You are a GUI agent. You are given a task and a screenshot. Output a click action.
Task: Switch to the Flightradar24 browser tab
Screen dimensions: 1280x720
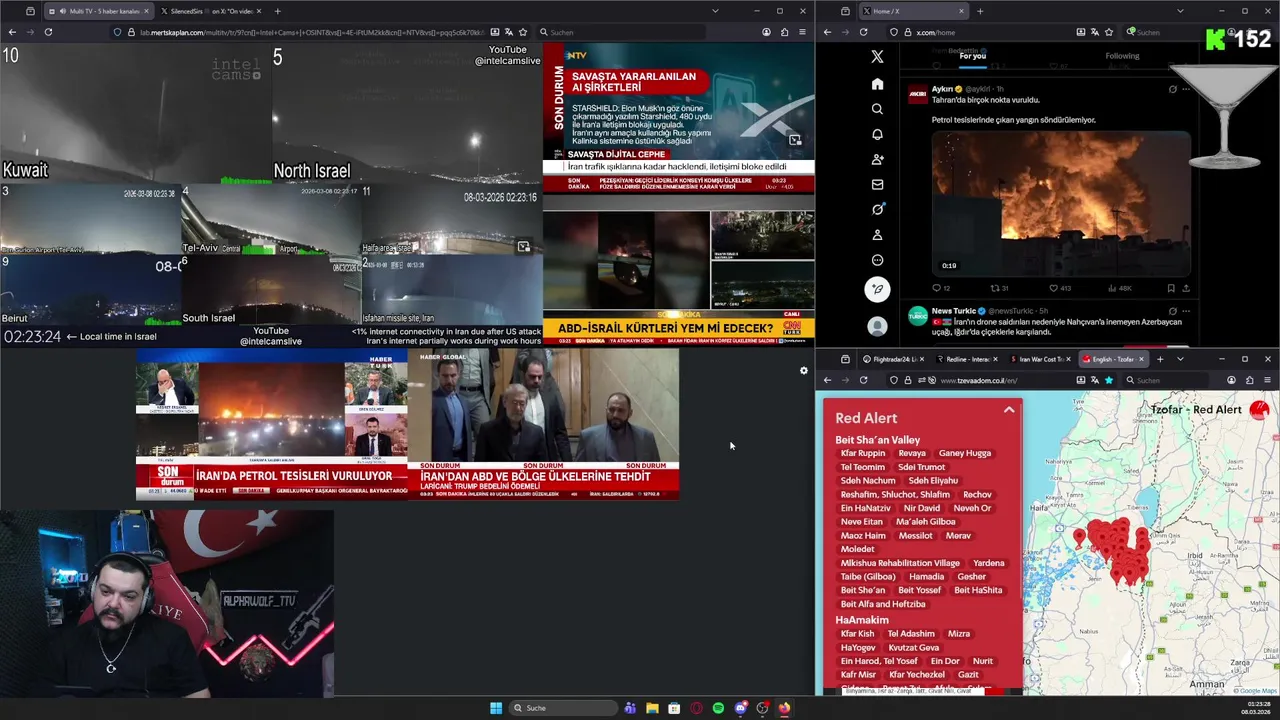click(891, 359)
